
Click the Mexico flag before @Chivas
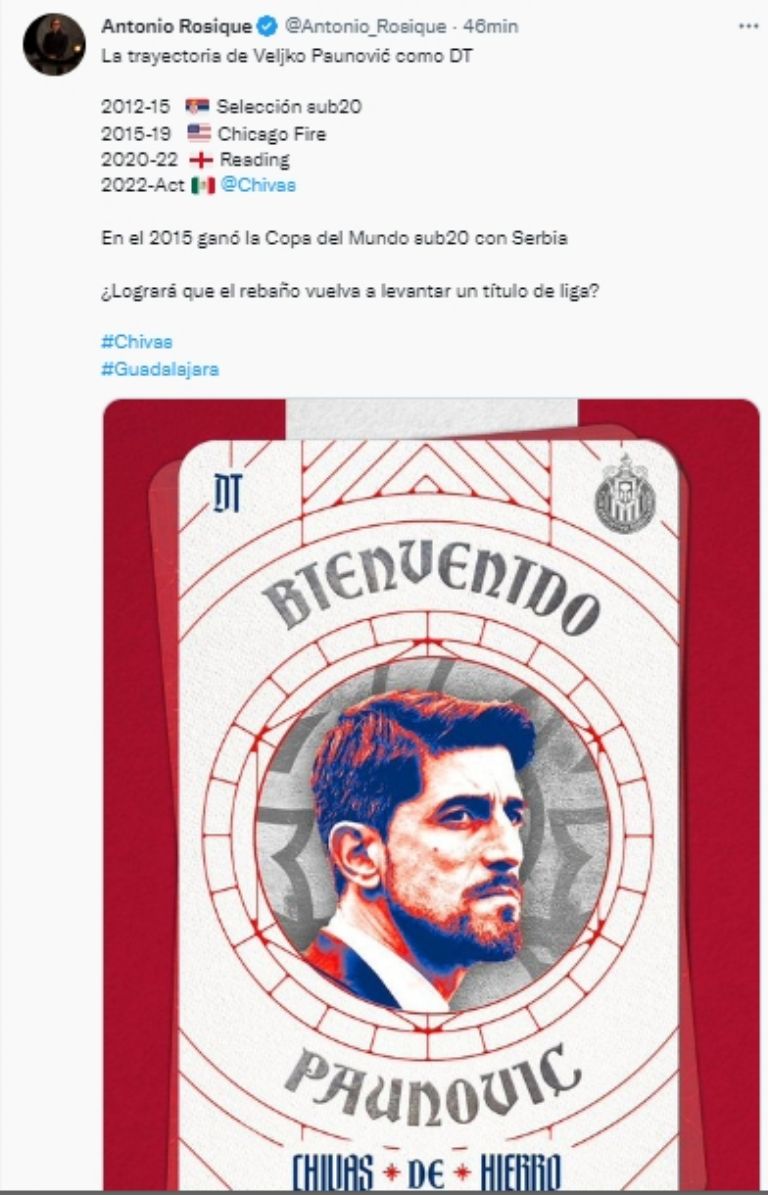pyautogui.click(x=203, y=185)
